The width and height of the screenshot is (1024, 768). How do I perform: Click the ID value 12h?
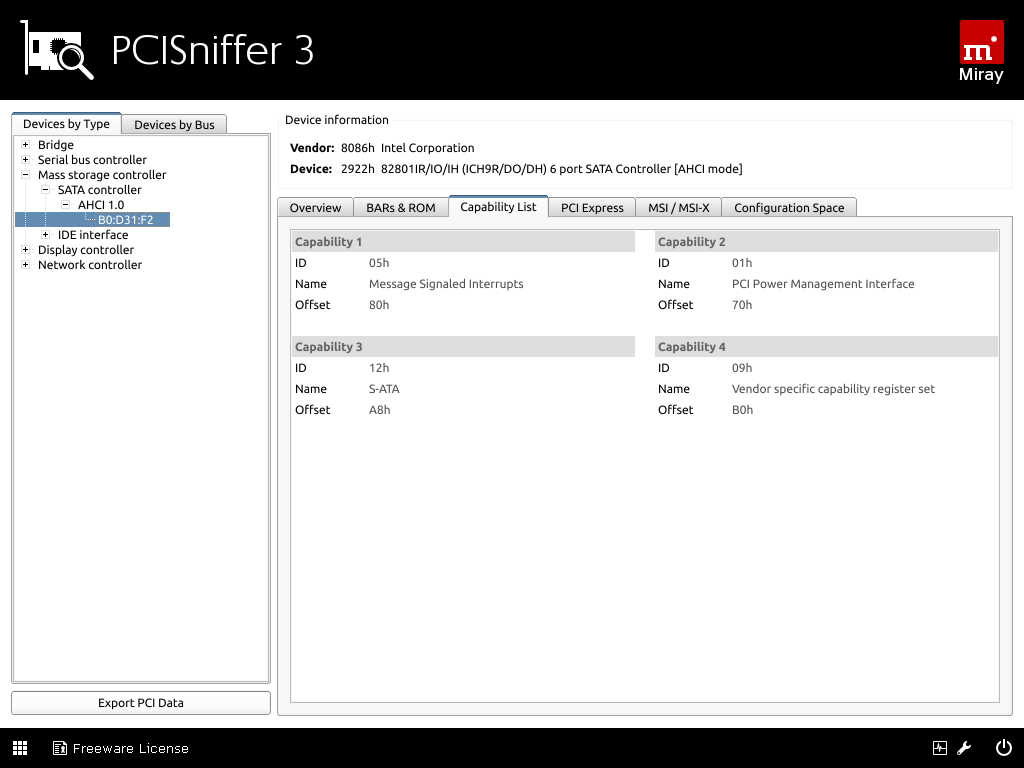(379, 368)
